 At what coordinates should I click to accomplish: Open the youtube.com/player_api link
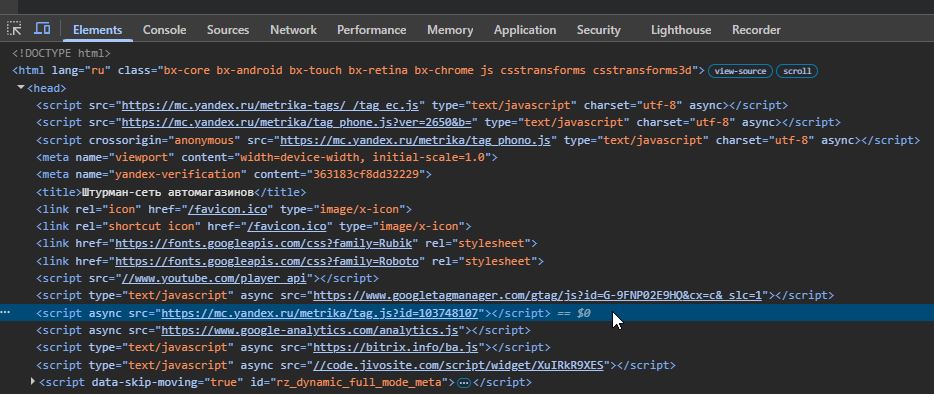(x=214, y=278)
